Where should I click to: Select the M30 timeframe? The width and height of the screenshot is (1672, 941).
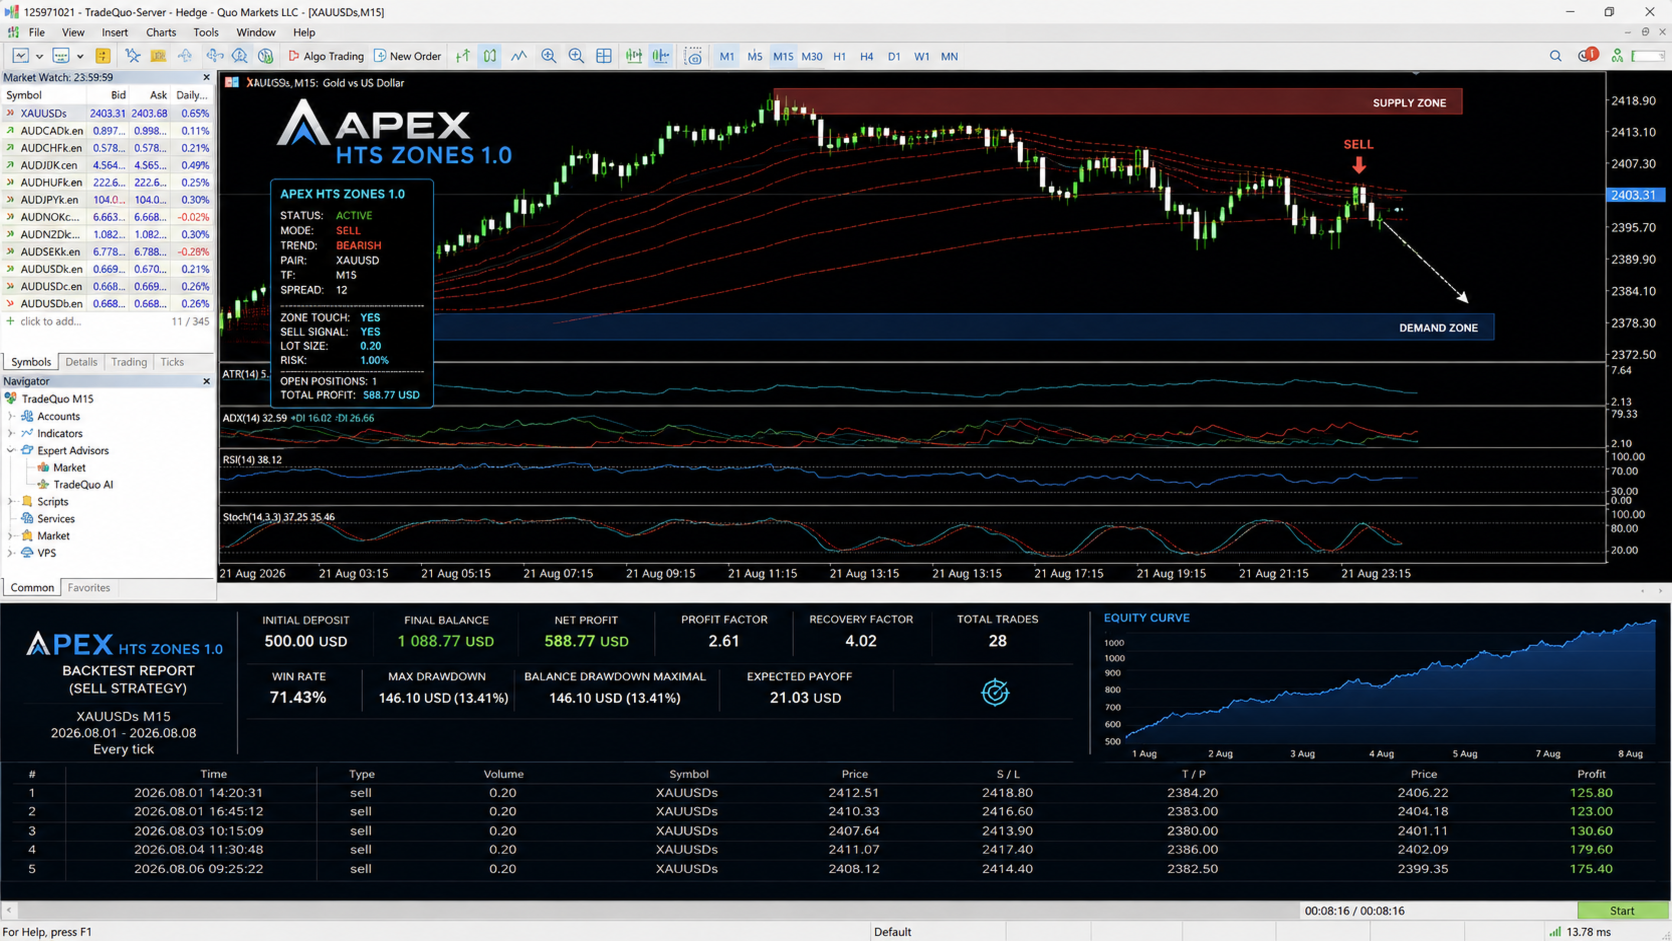812,56
